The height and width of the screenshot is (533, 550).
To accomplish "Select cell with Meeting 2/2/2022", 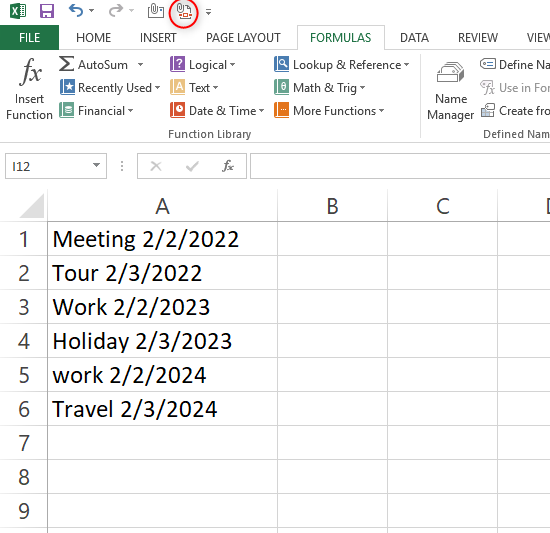I will click(x=162, y=239).
